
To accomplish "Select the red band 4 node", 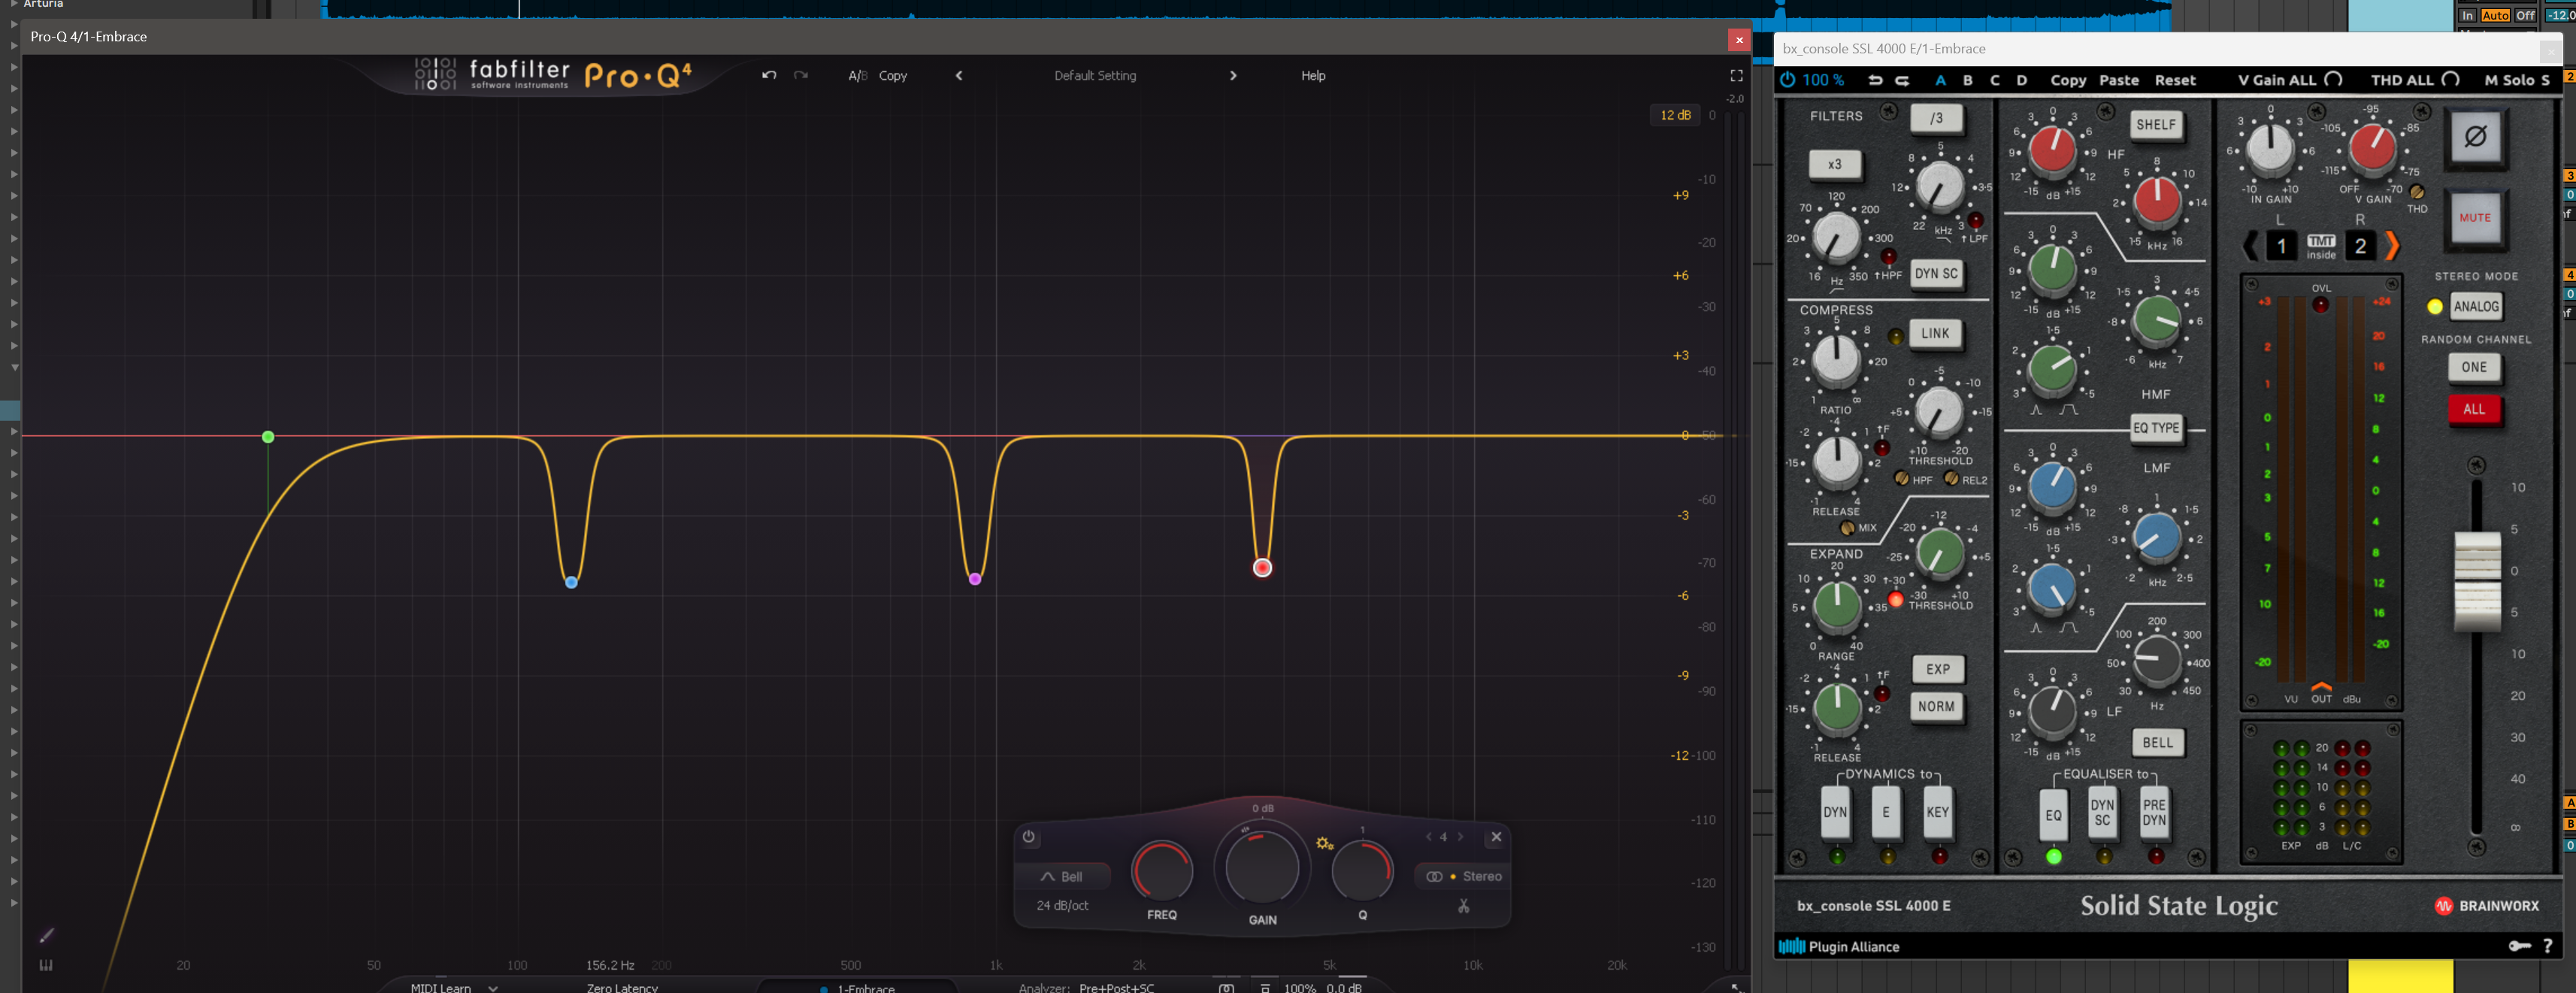I will (1262, 567).
